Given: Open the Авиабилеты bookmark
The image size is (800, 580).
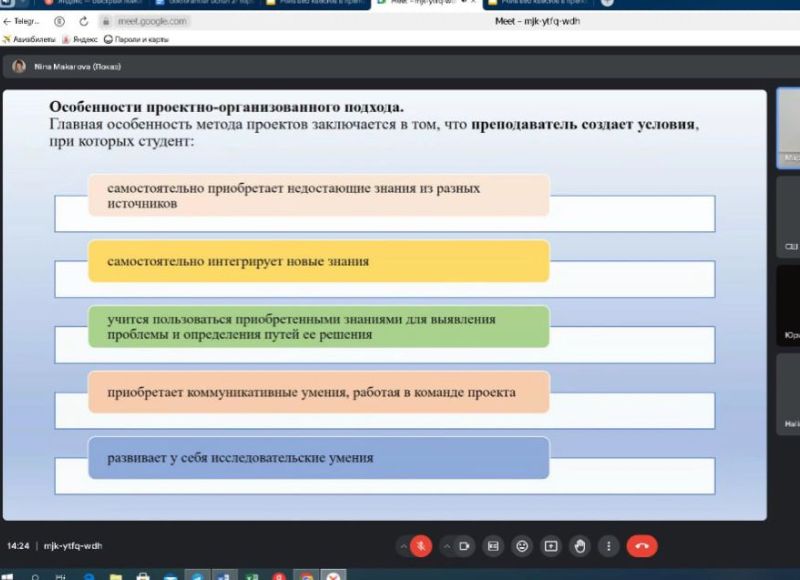Looking at the screenshot, I should [28, 40].
